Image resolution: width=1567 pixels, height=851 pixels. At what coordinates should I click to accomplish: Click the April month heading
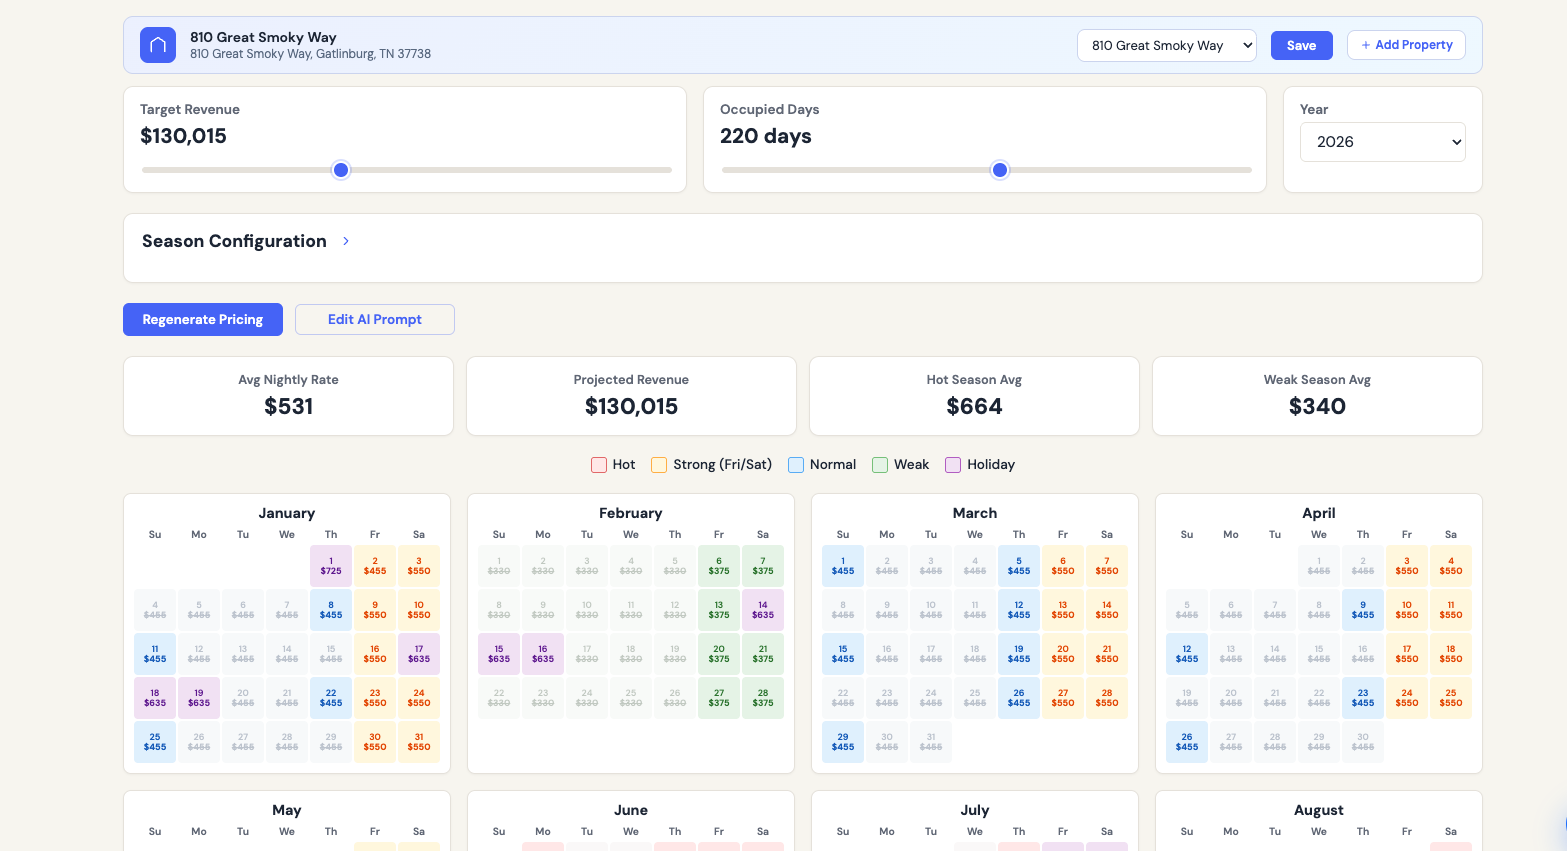1319,513
